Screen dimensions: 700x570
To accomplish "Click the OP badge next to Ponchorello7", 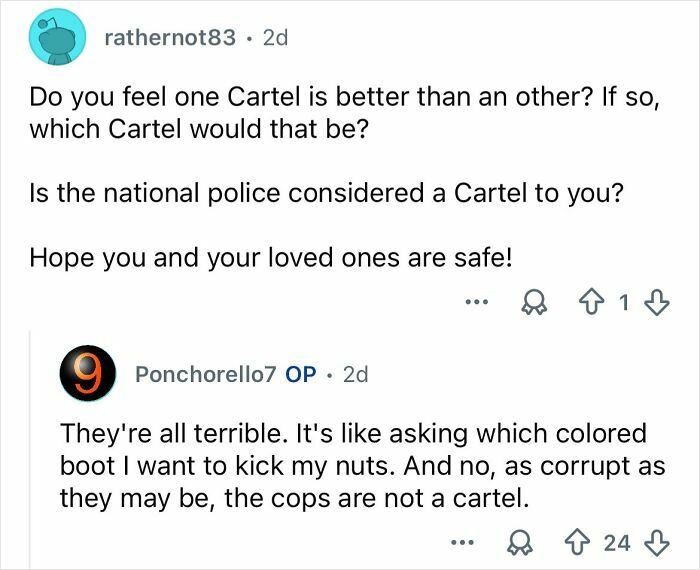I will (x=301, y=374).
